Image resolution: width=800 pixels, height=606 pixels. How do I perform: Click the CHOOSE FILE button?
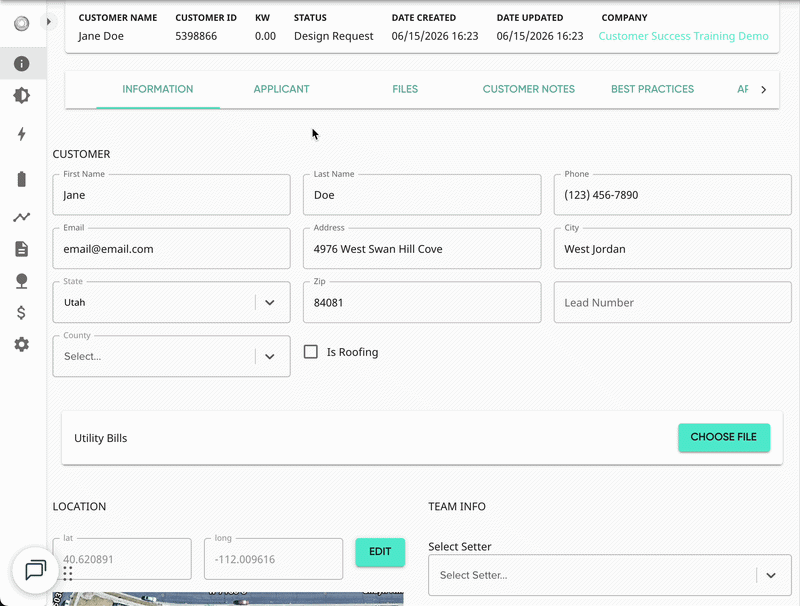coord(723,437)
